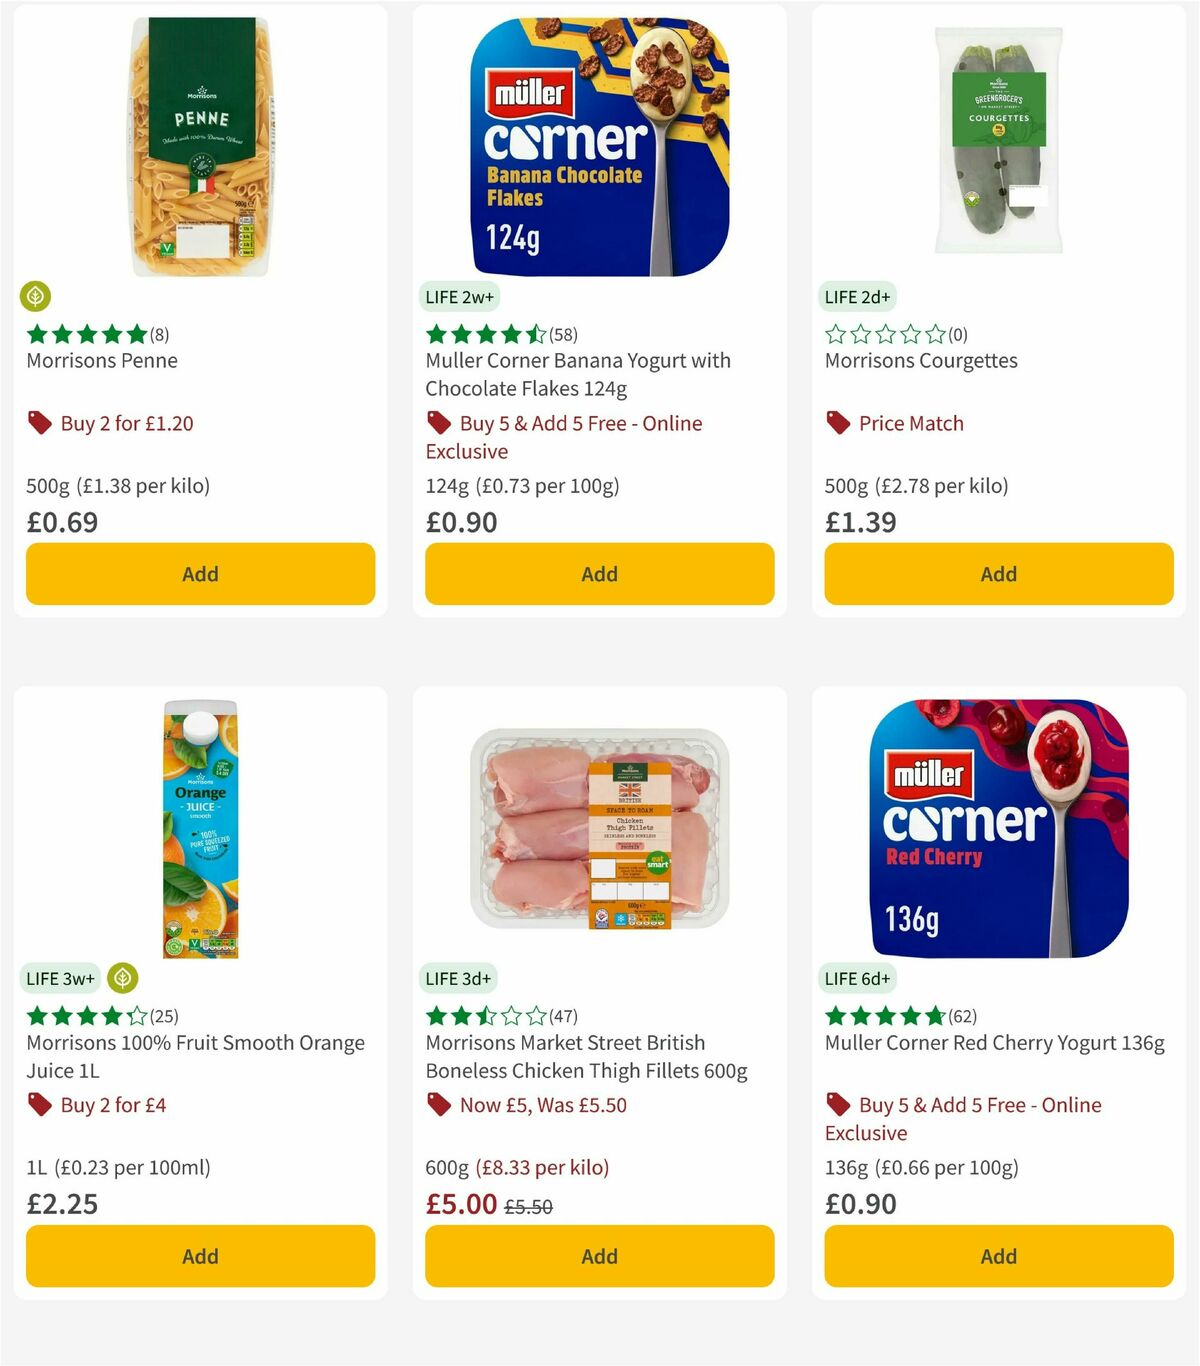The image size is (1200, 1366).
Task: Click the offer tag icon by Now £5, Was £5.50
Action: coord(438,1105)
